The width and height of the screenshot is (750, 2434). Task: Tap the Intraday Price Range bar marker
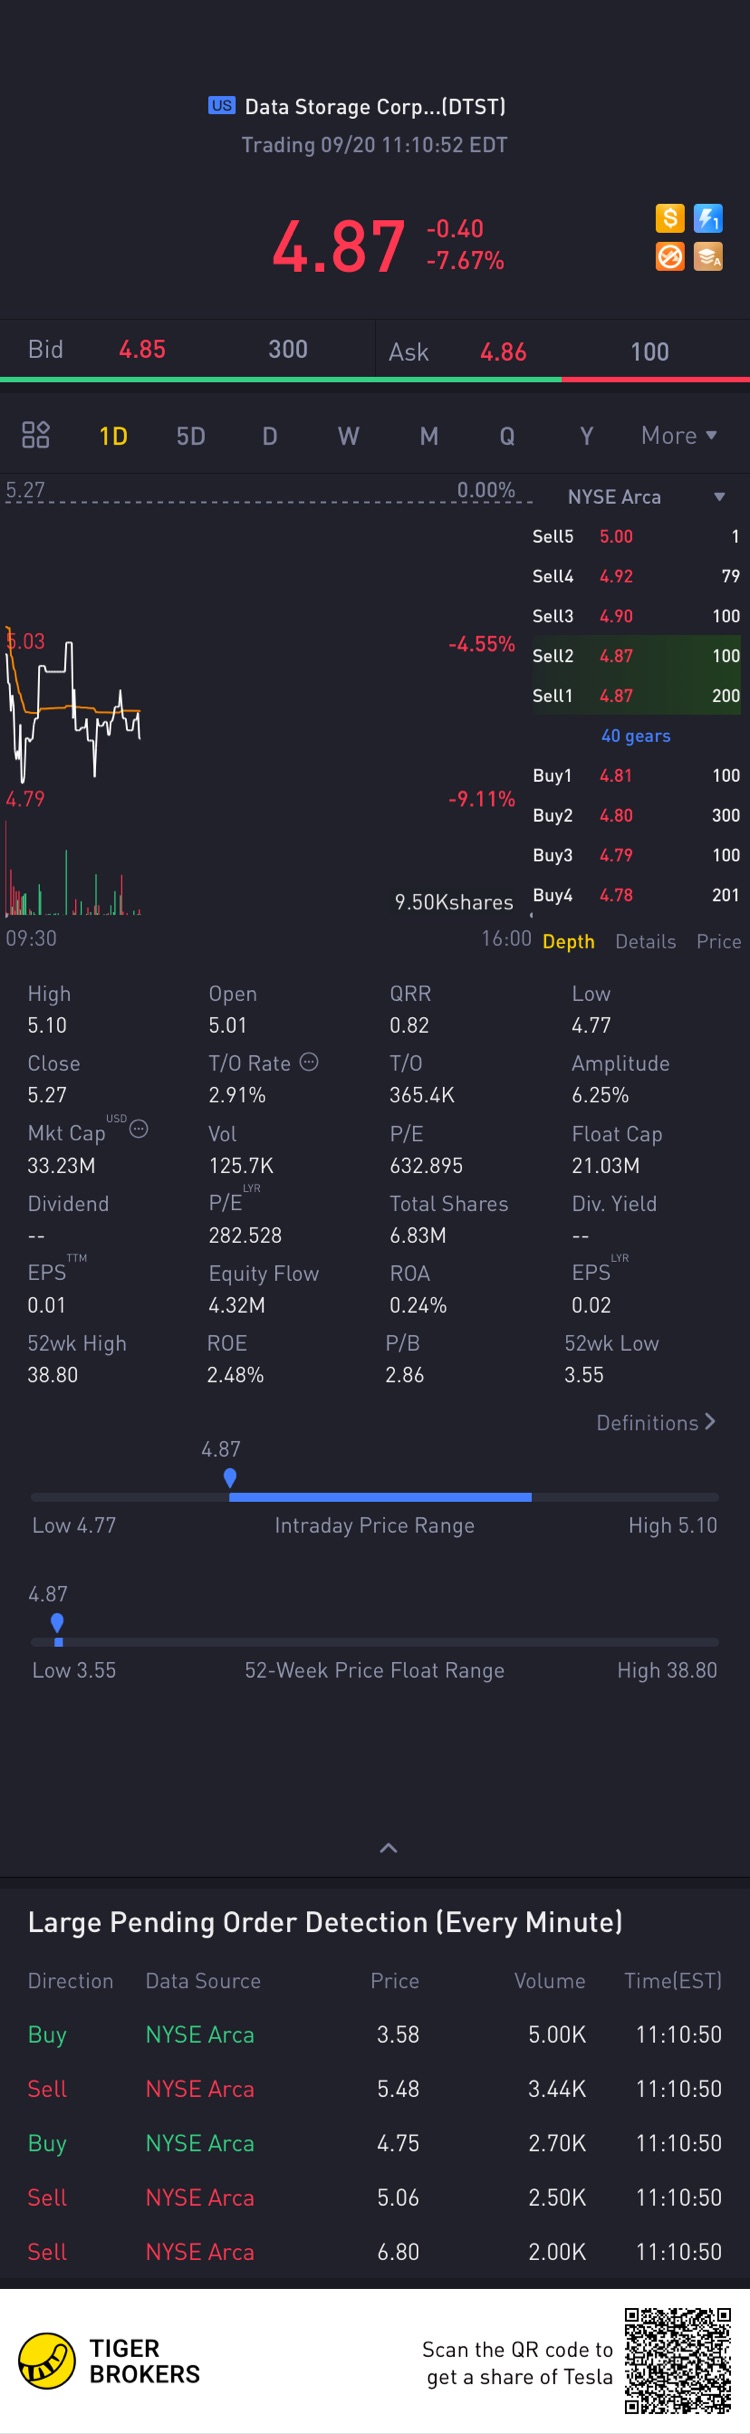pyautogui.click(x=230, y=1479)
